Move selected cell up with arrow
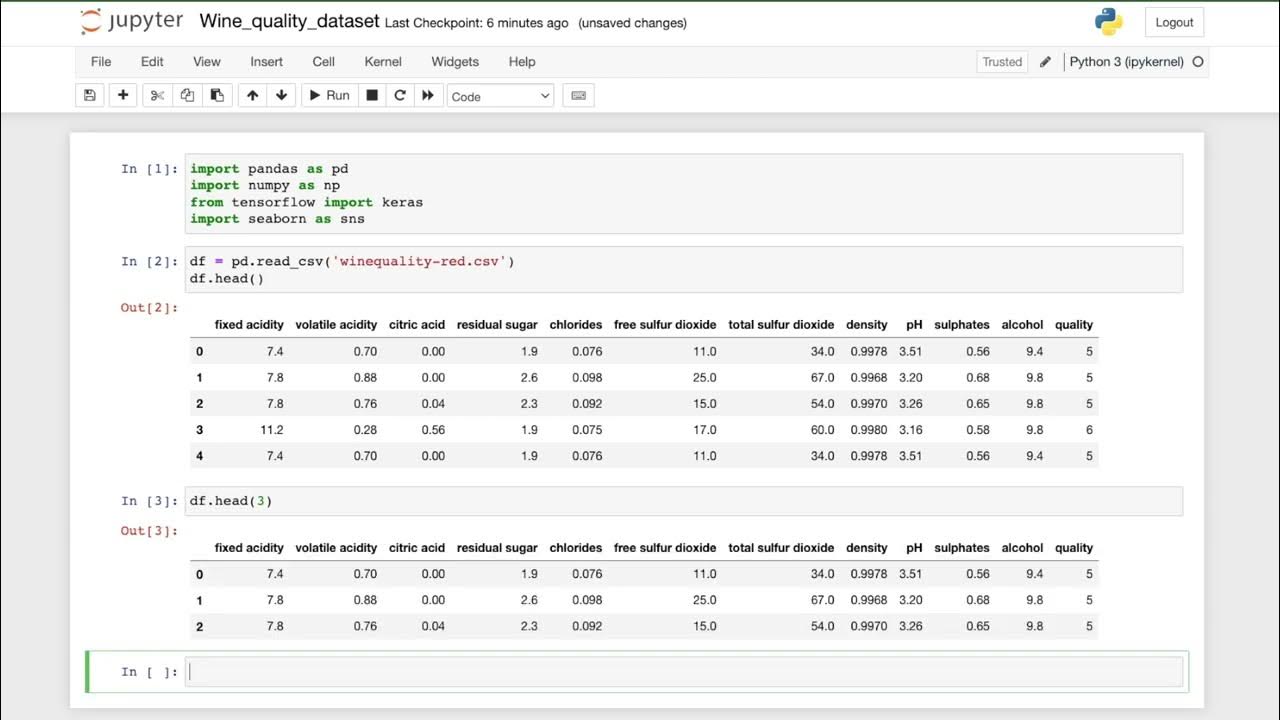This screenshot has height=720, width=1280. tap(252, 95)
